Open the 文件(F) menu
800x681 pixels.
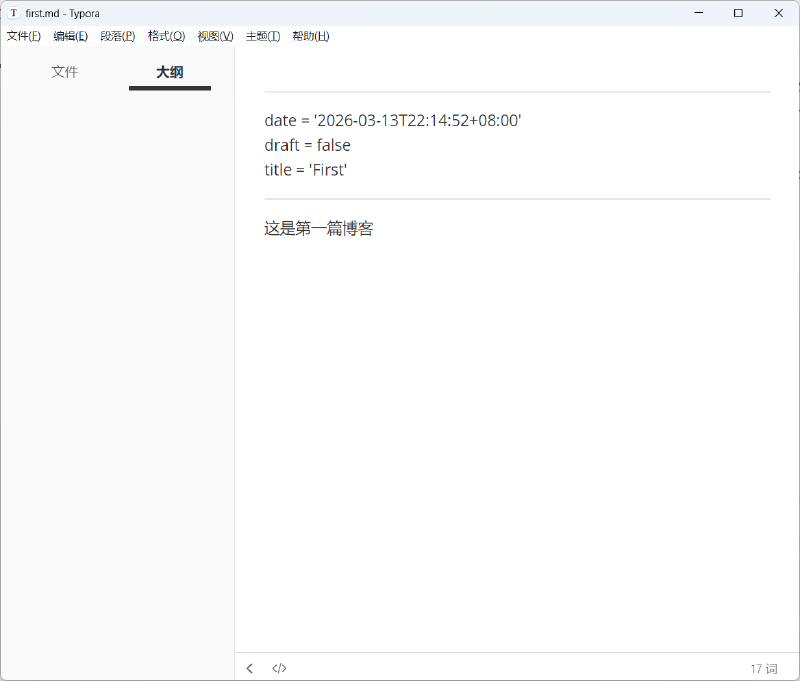click(22, 36)
